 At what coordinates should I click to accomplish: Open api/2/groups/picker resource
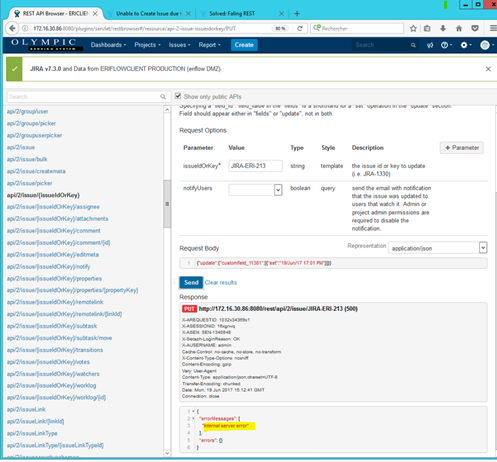[x=31, y=123]
